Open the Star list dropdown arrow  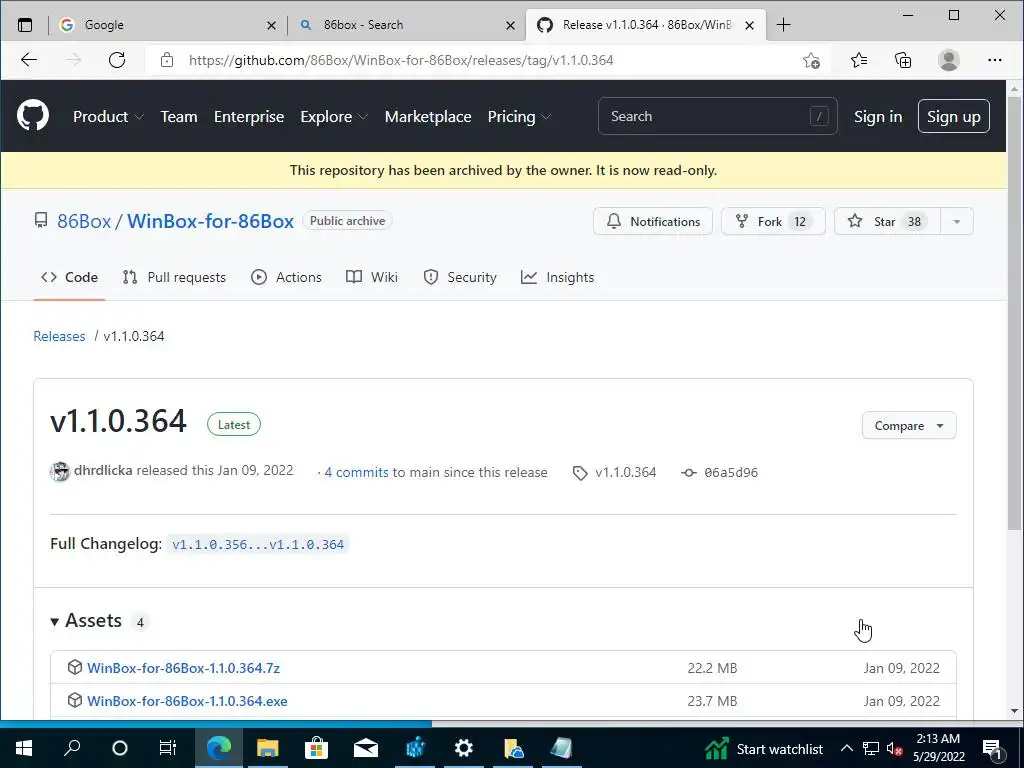(957, 221)
